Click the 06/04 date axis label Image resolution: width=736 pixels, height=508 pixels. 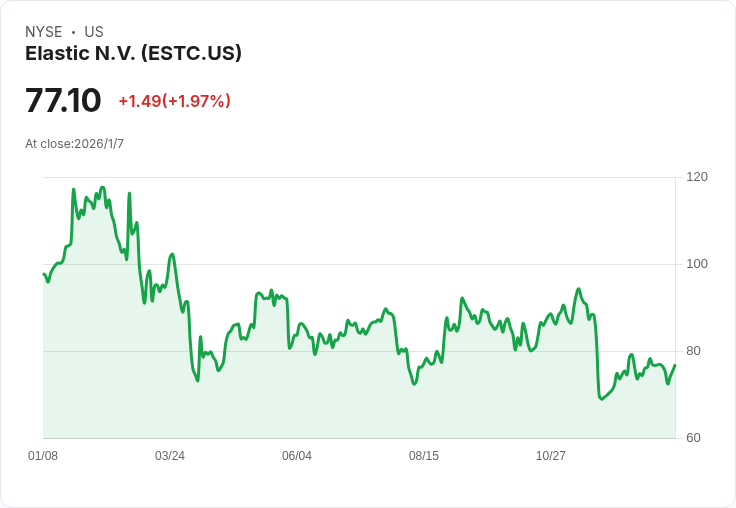point(297,455)
